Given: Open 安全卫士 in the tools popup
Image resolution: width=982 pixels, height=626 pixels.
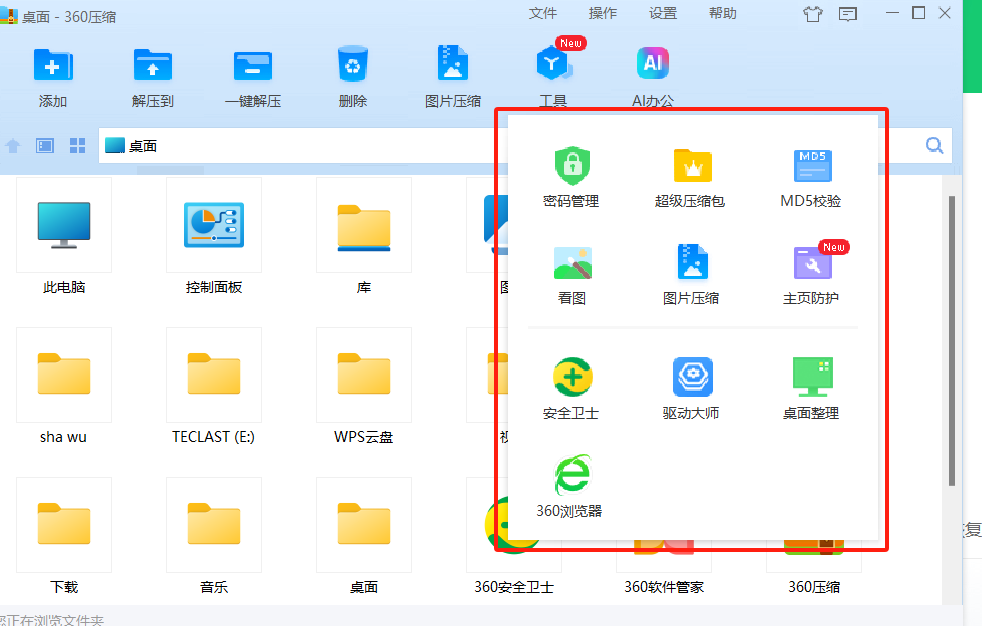Looking at the screenshot, I should (571, 388).
